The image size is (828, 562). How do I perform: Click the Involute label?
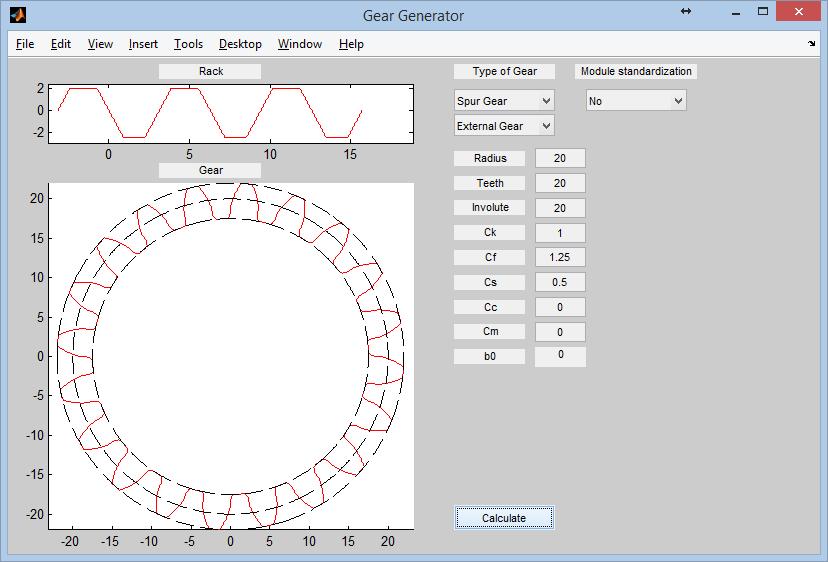(490, 207)
